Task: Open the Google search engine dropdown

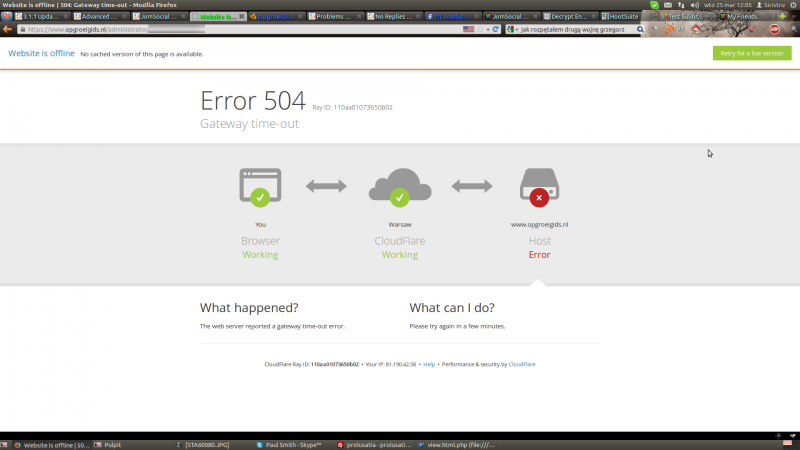Action: [x=512, y=30]
